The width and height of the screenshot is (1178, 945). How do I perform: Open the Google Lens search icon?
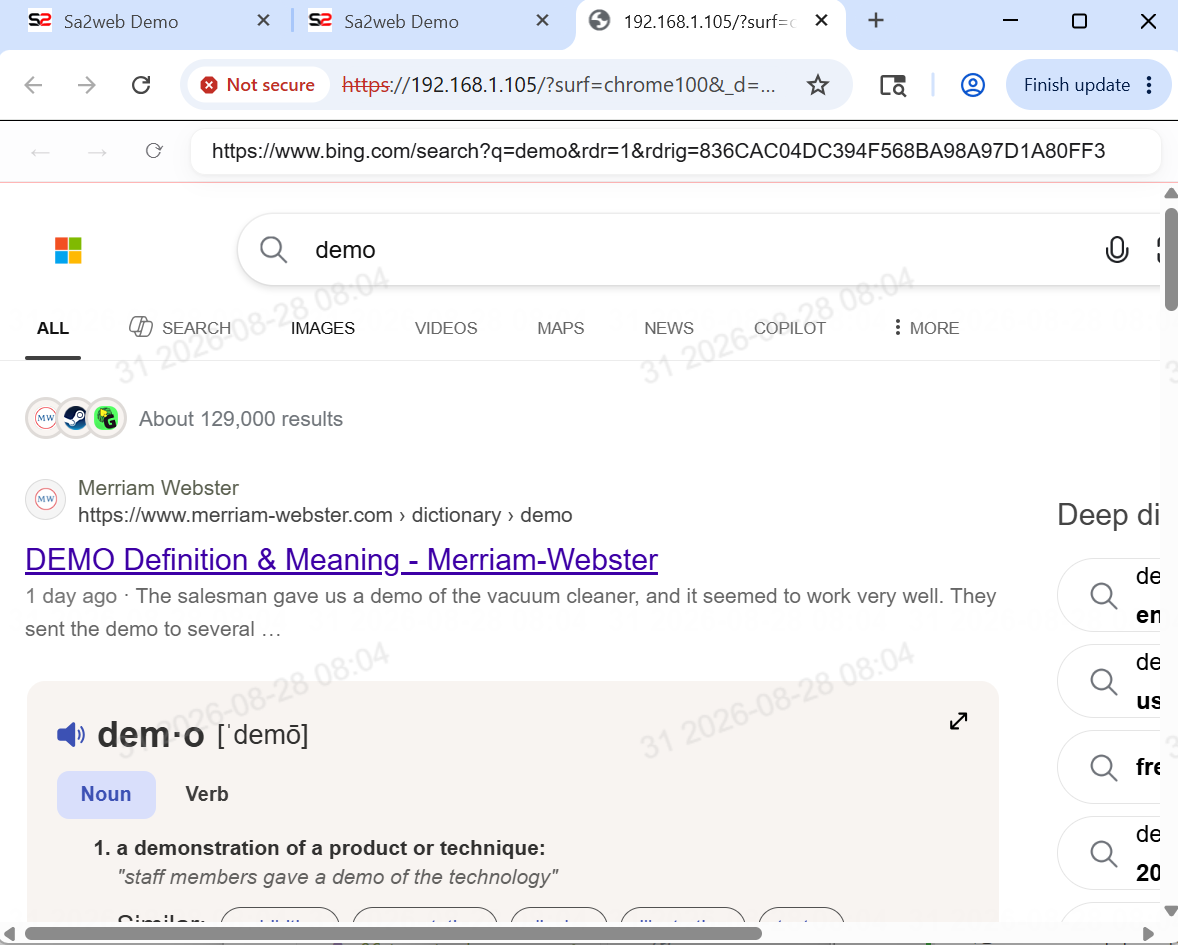tap(893, 85)
